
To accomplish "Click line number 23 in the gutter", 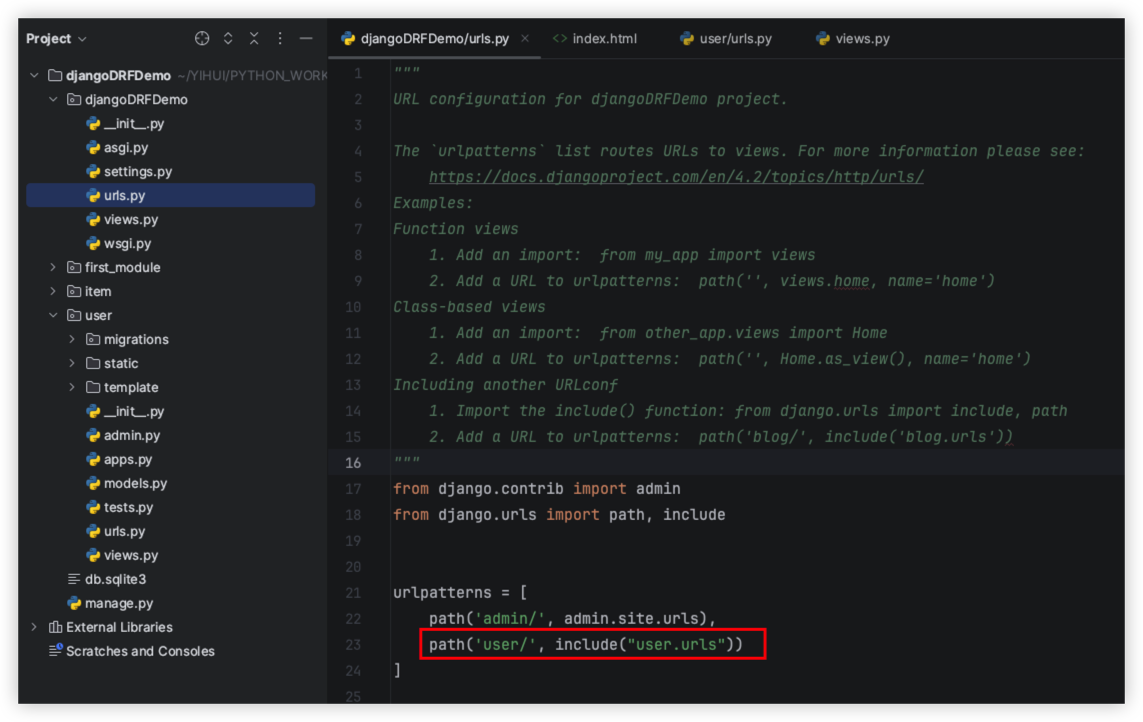I will 352,645.
